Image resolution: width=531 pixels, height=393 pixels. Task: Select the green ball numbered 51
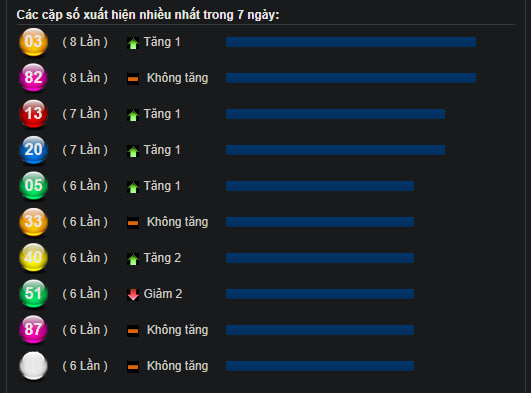click(33, 294)
